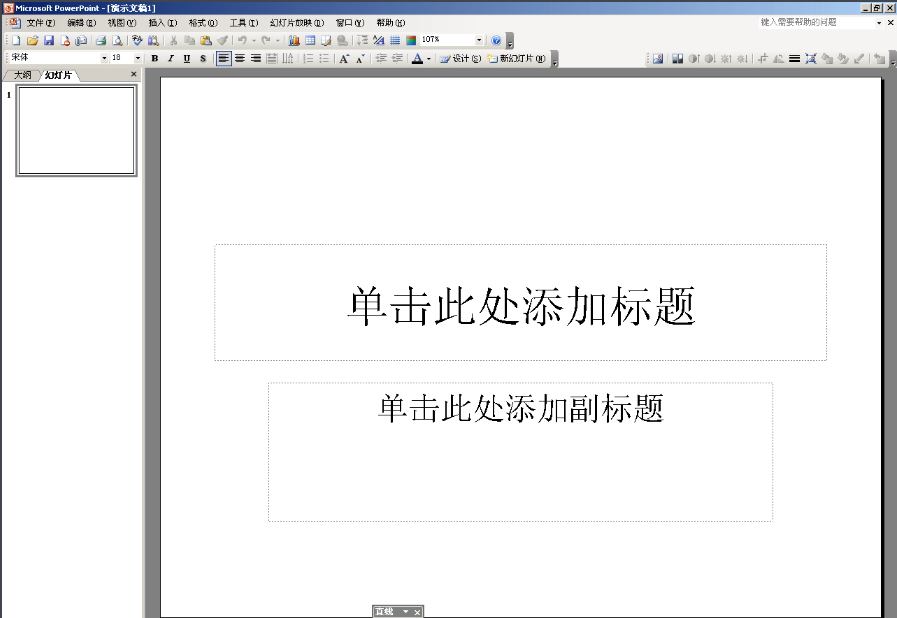
Task: Open the font name dropdown (宋体)
Action: [104, 58]
